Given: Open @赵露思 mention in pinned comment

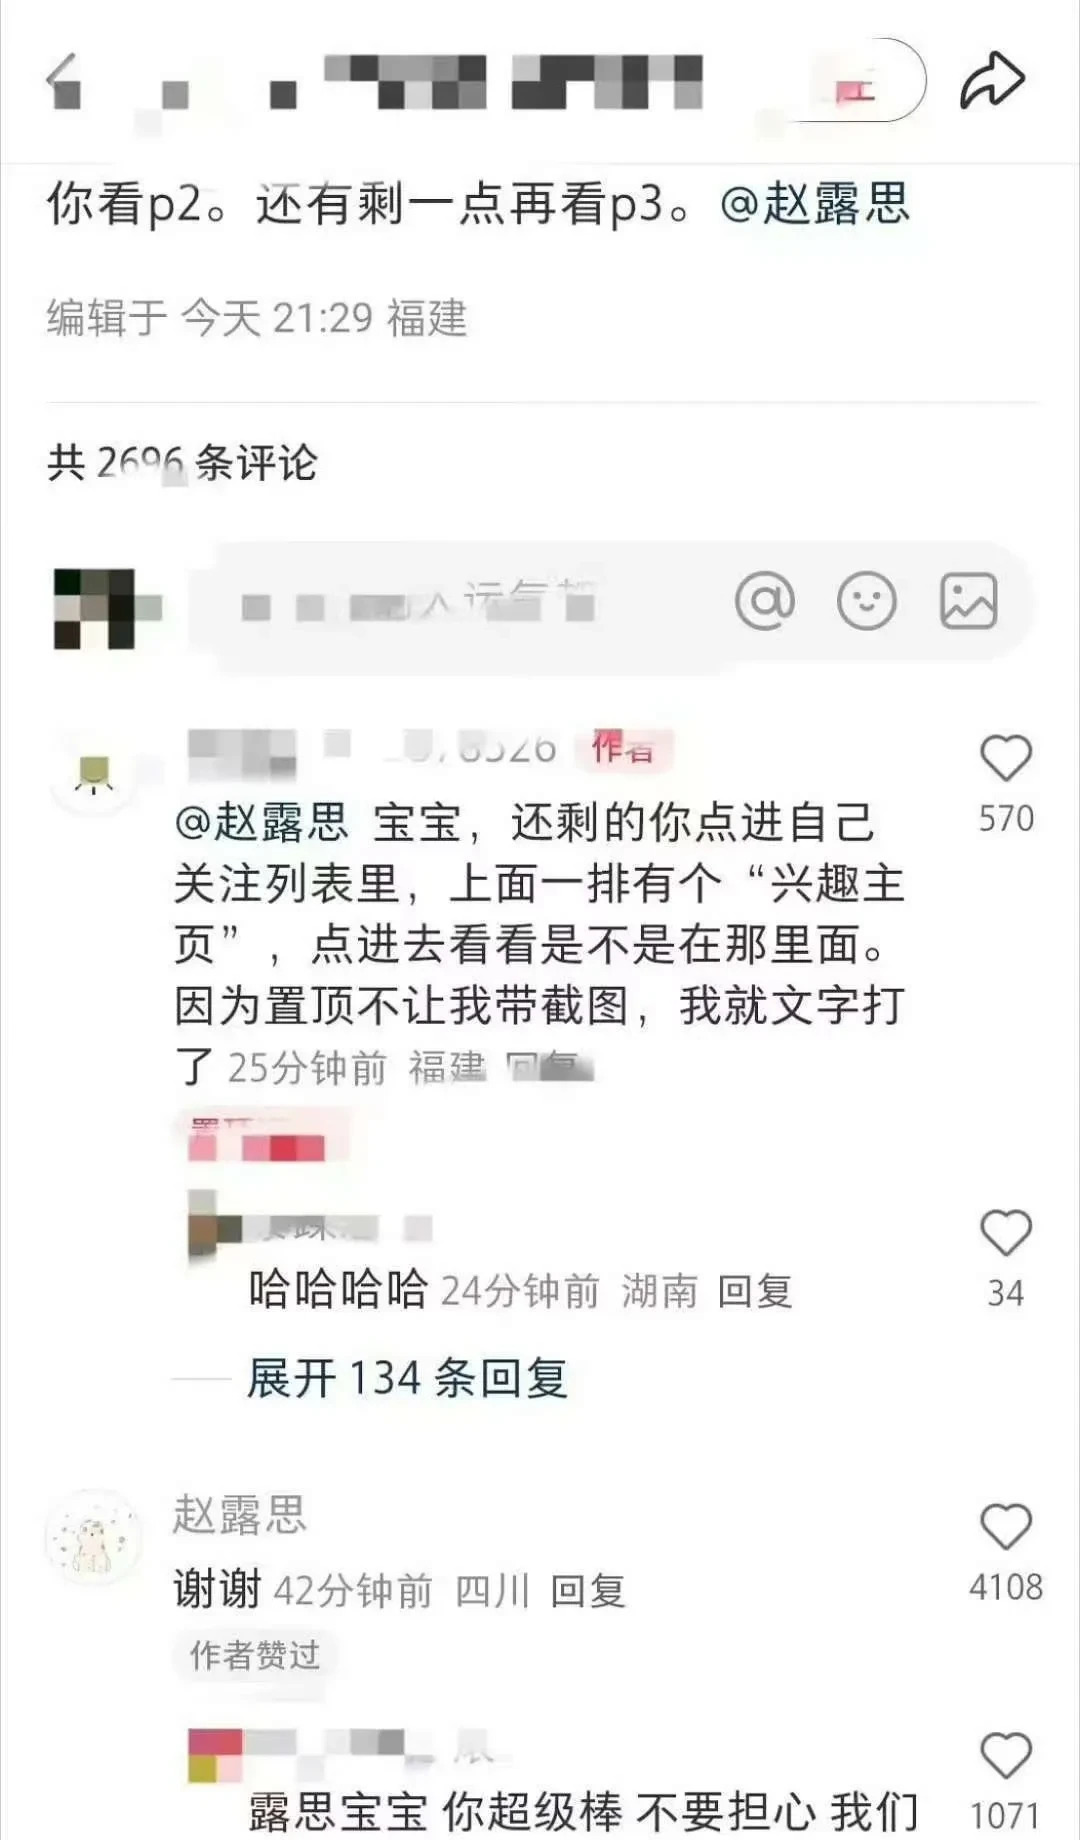Looking at the screenshot, I should tap(261, 822).
